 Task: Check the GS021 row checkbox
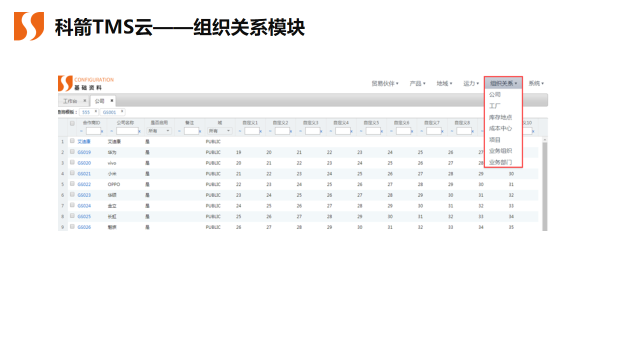pos(72,173)
